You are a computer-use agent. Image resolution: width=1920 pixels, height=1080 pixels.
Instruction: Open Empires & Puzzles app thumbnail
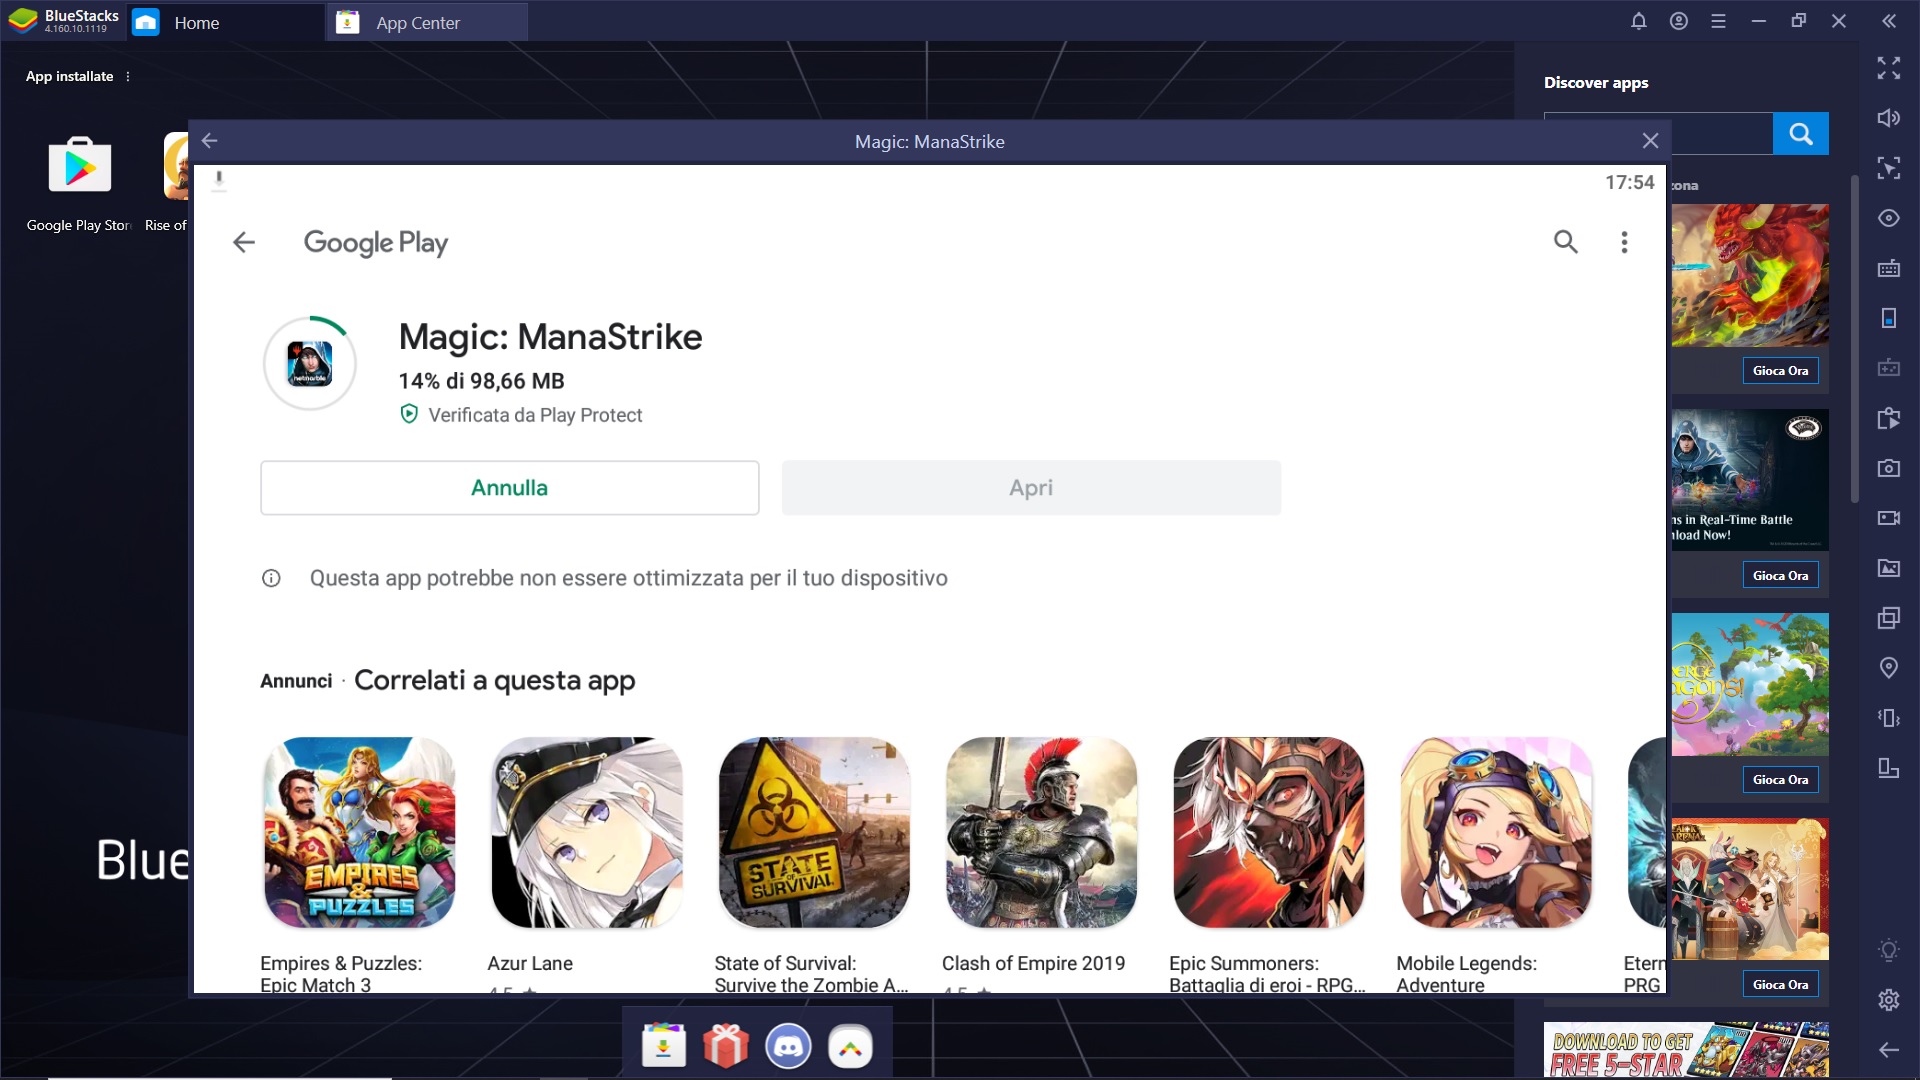pos(359,833)
